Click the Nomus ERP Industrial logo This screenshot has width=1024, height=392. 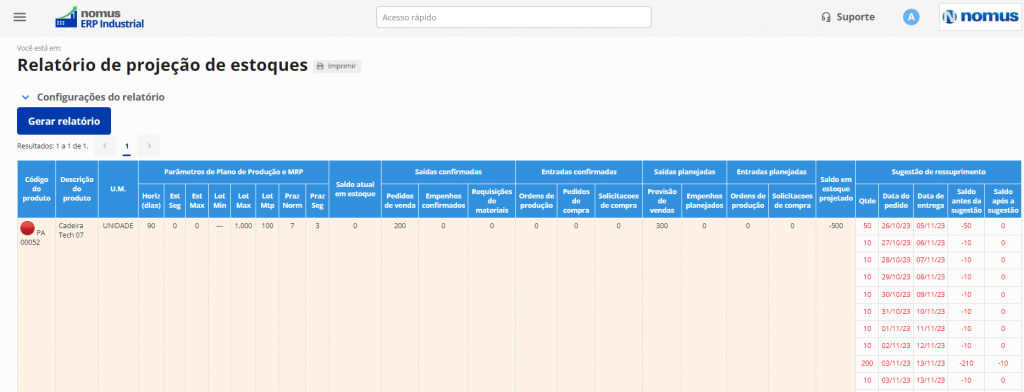coord(99,18)
